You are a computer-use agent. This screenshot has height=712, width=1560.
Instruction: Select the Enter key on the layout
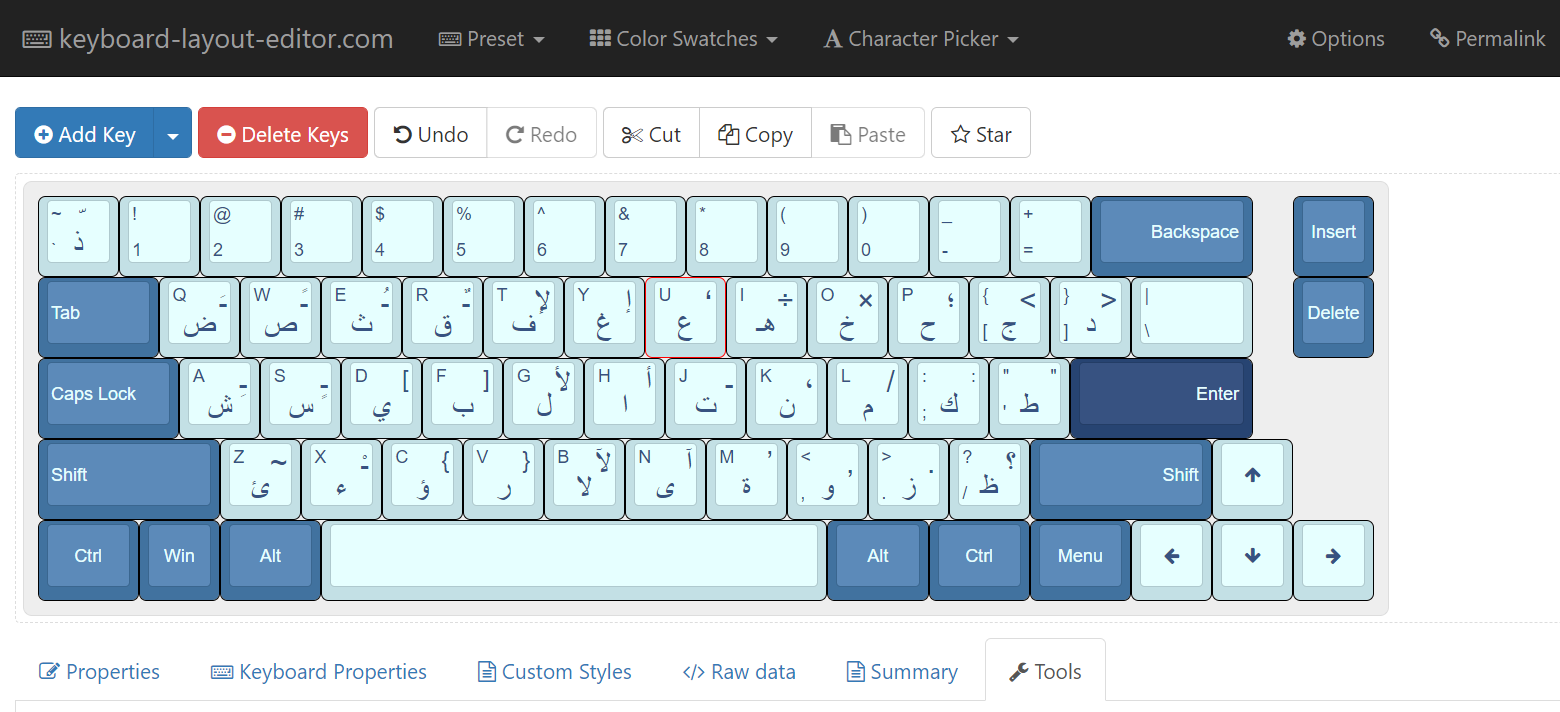click(x=1160, y=394)
